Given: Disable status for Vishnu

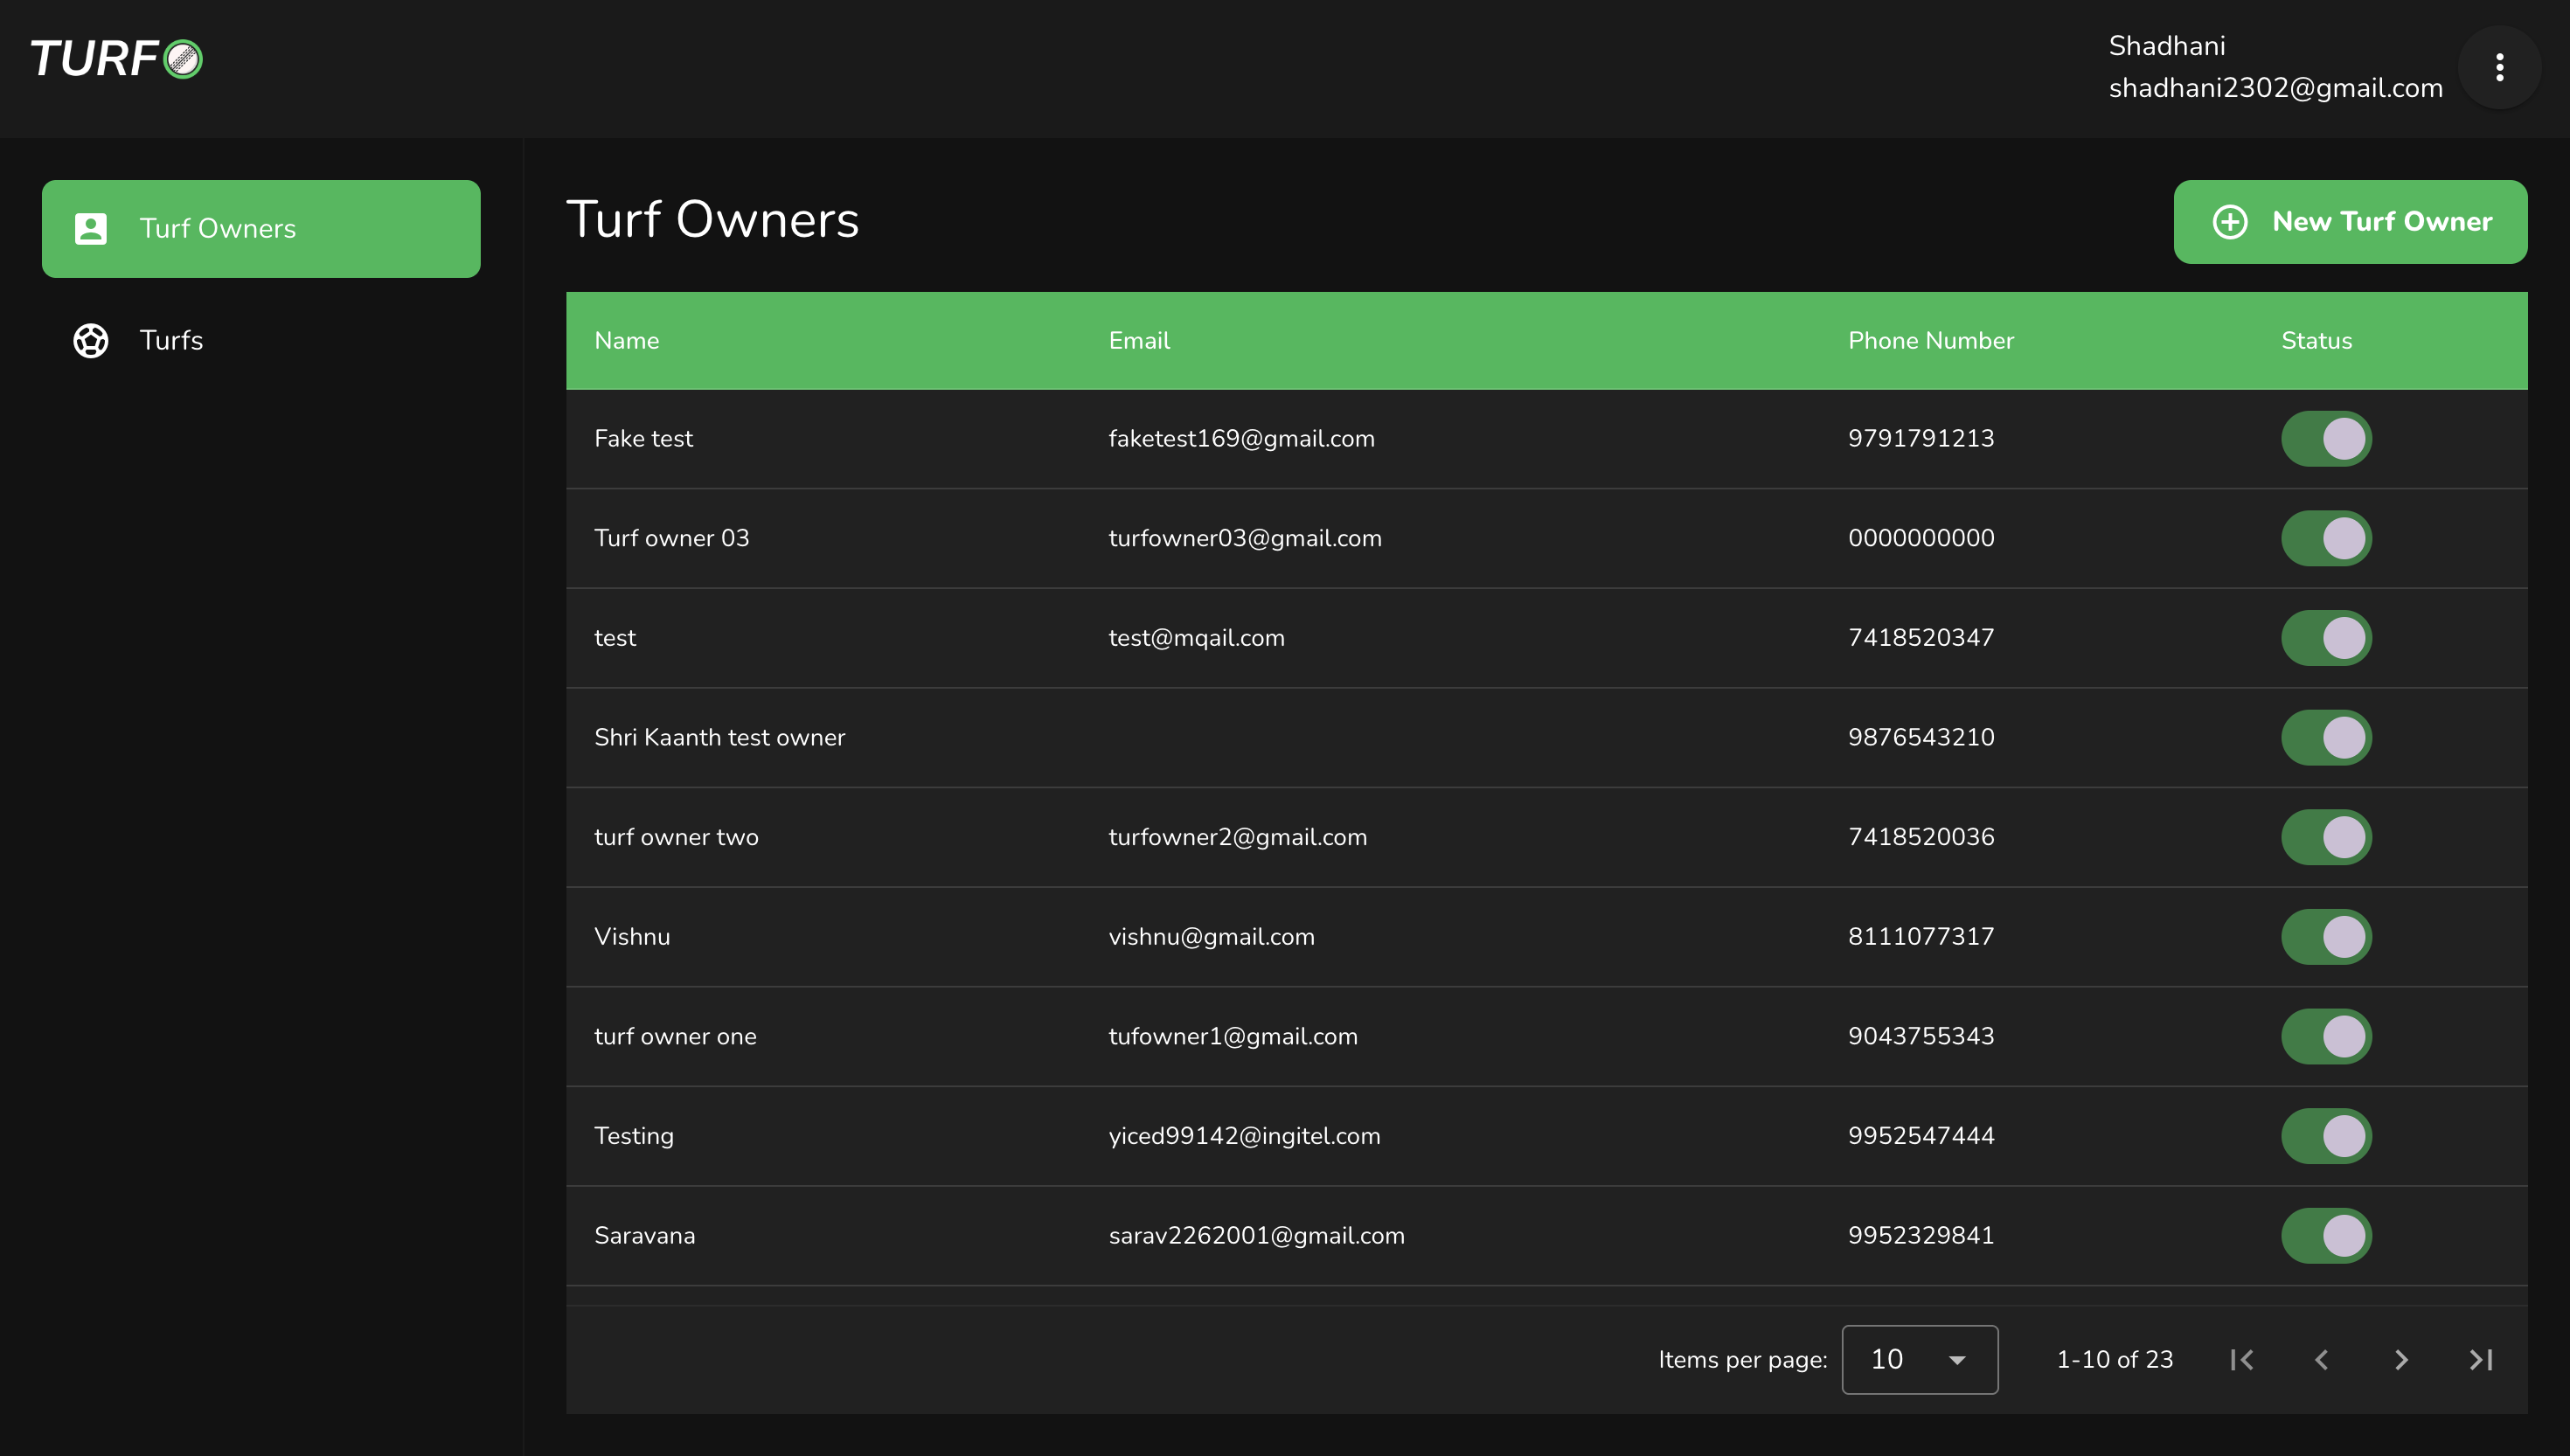Looking at the screenshot, I should coord(2326,937).
